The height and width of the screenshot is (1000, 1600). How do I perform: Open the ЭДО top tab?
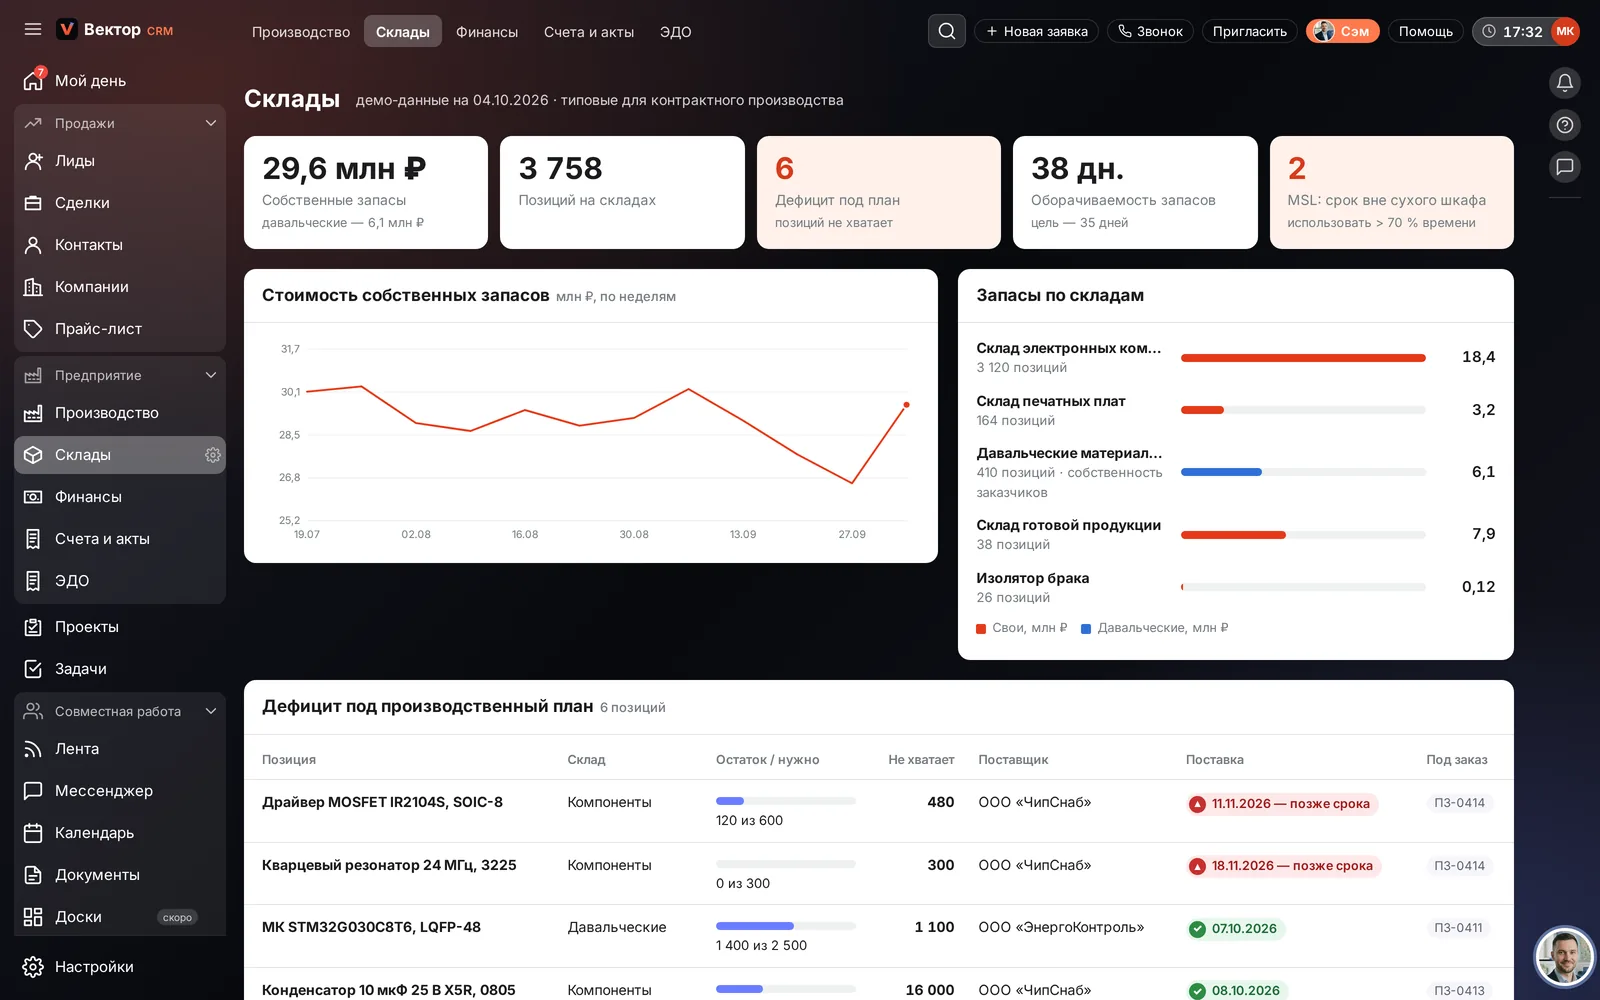(x=675, y=32)
